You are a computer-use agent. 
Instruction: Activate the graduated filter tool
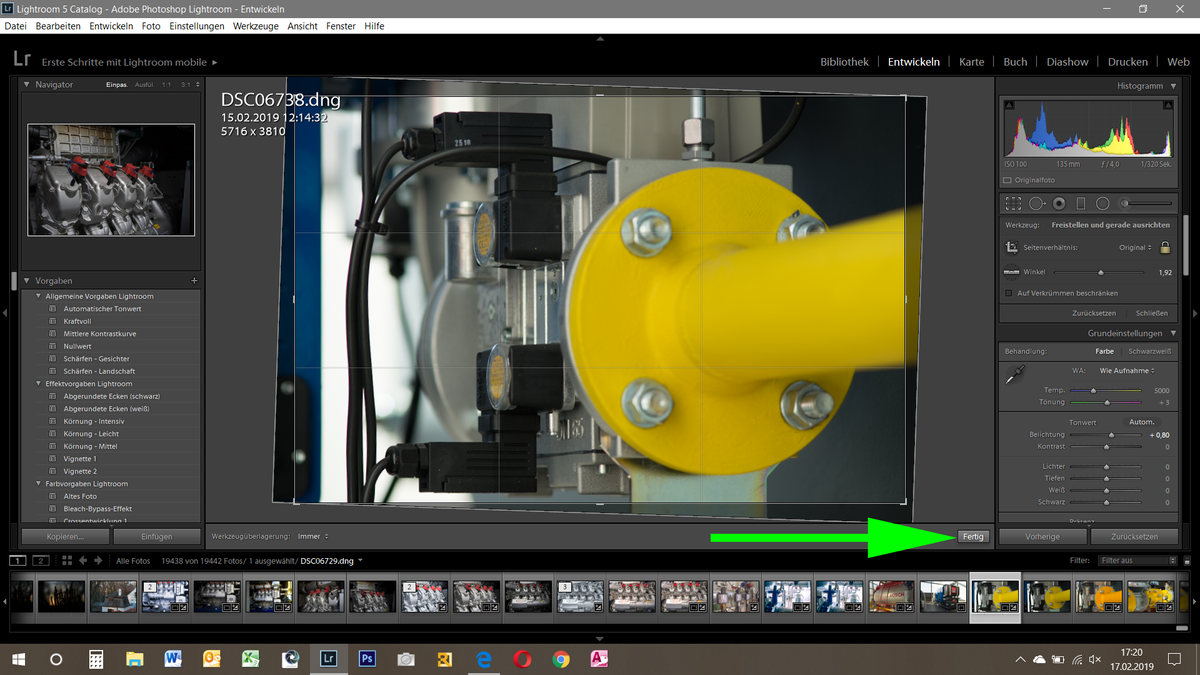tap(1081, 203)
